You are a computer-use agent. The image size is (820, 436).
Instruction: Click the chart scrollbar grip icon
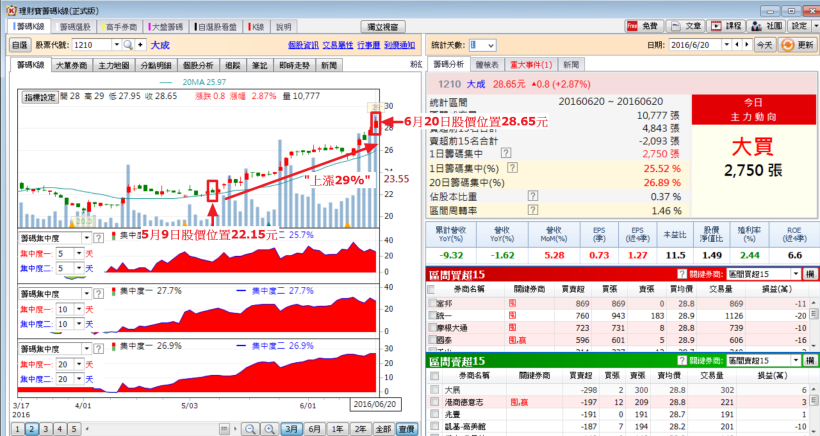224,429
